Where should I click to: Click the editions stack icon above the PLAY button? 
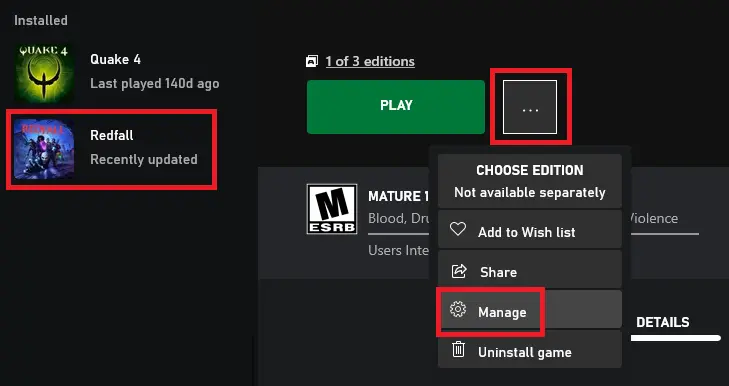tap(312, 61)
